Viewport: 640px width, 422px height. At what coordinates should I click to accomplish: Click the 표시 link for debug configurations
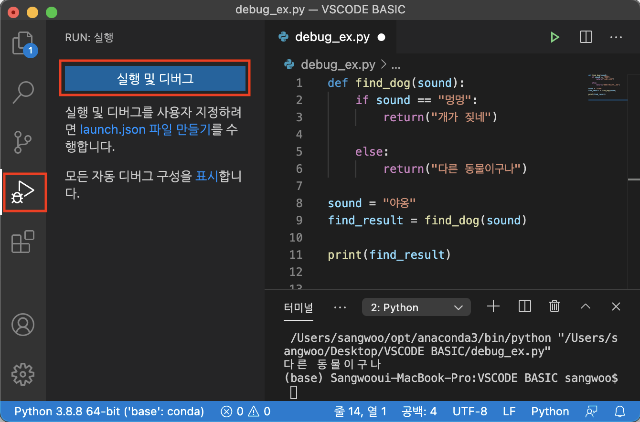[x=207, y=176]
